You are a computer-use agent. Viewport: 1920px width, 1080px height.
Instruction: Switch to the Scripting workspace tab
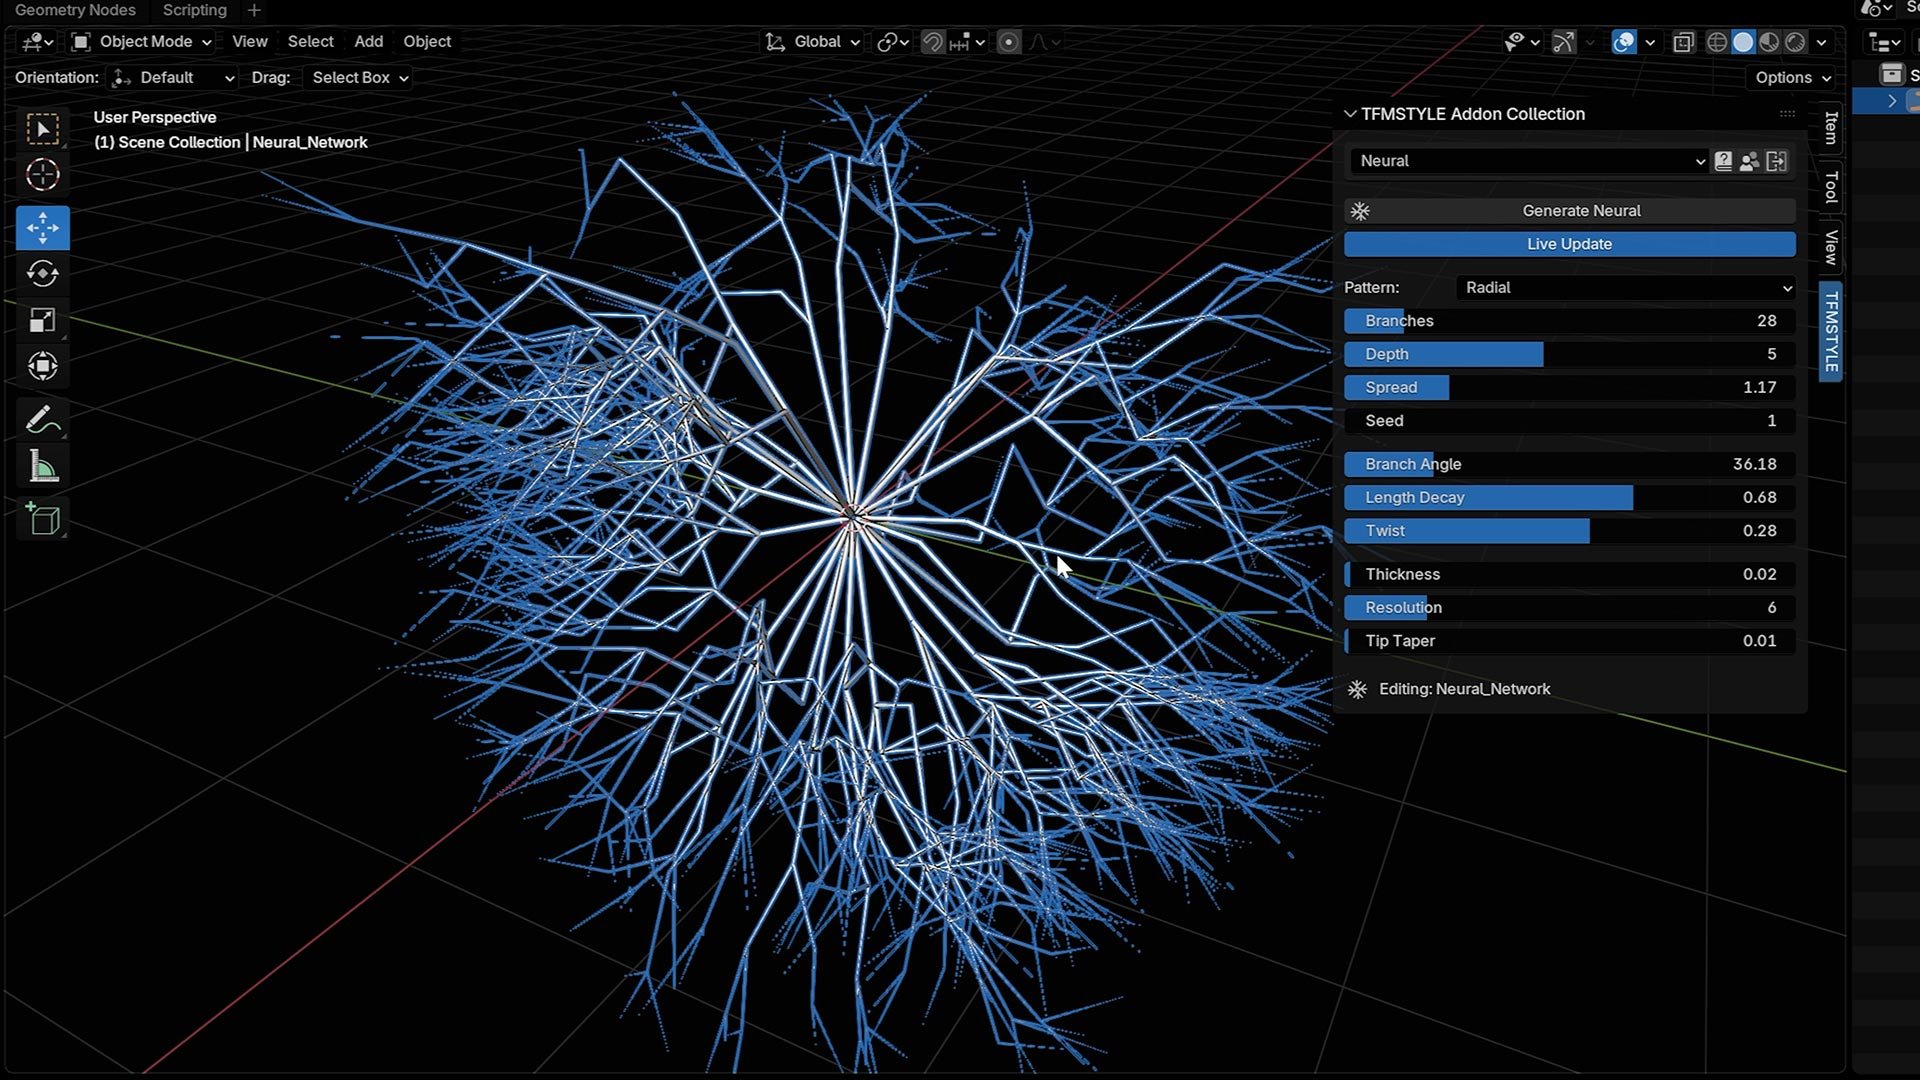pyautogui.click(x=194, y=10)
